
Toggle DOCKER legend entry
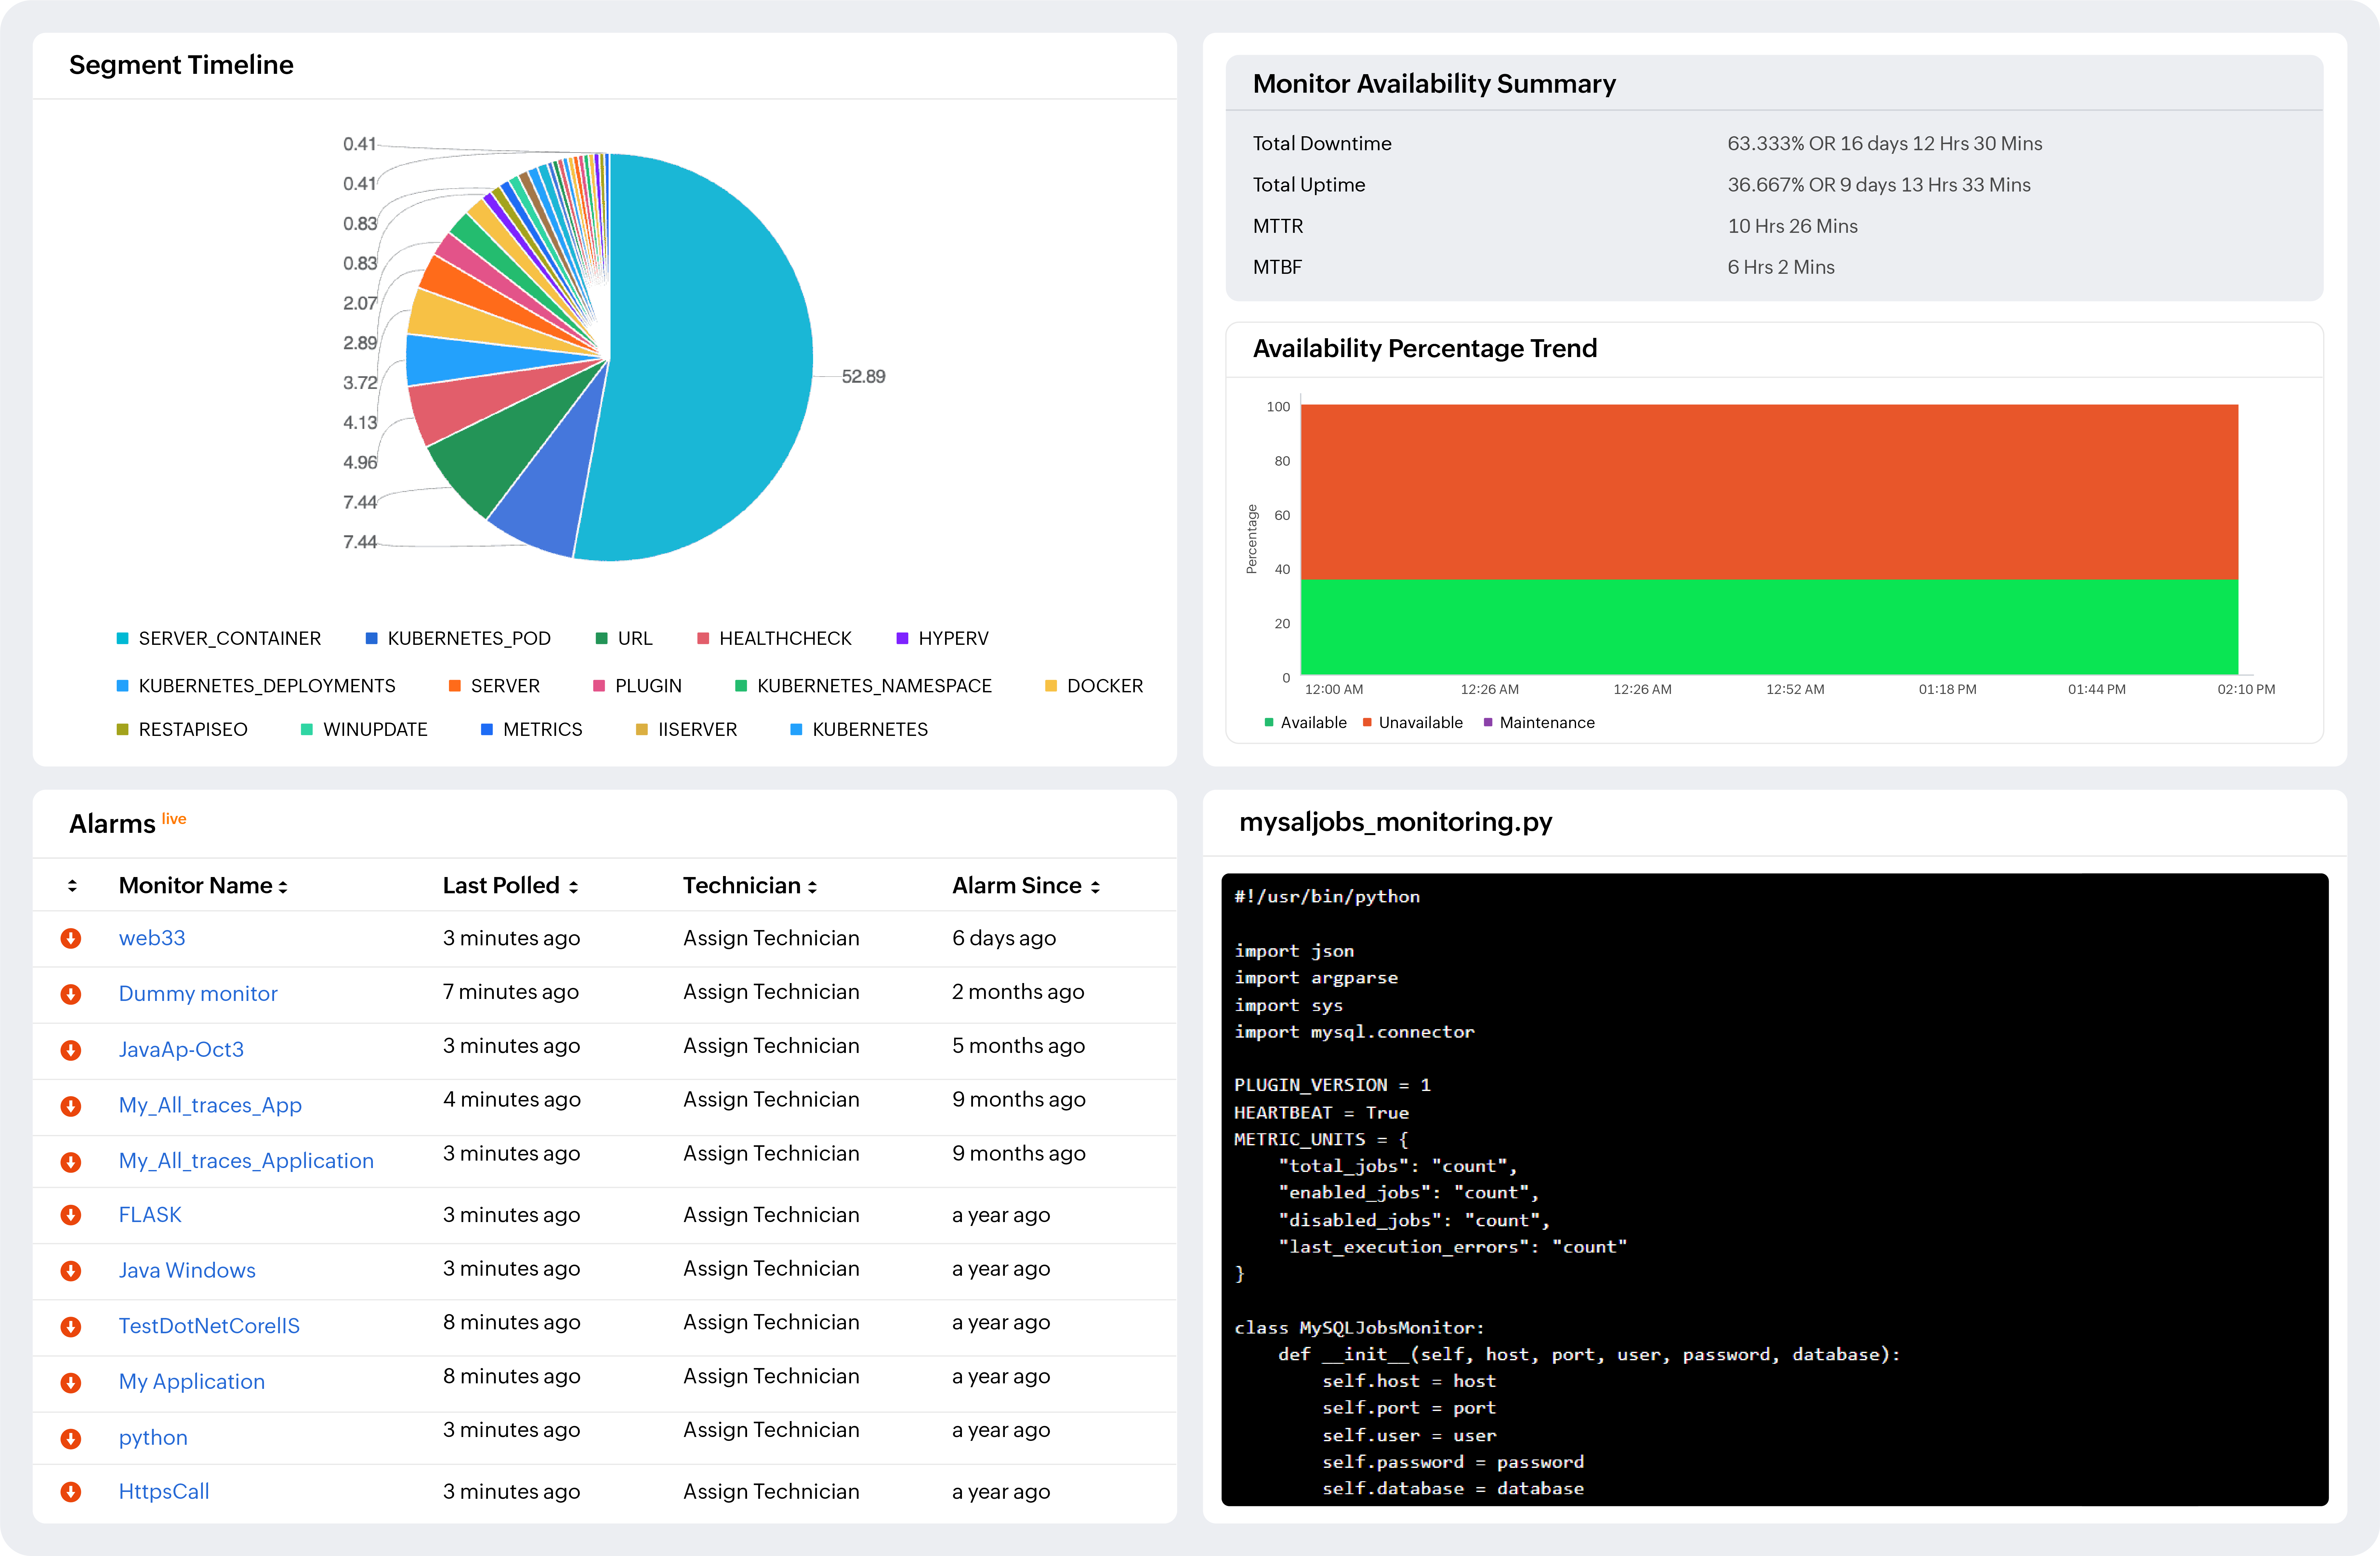click(x=1094, y=686)
